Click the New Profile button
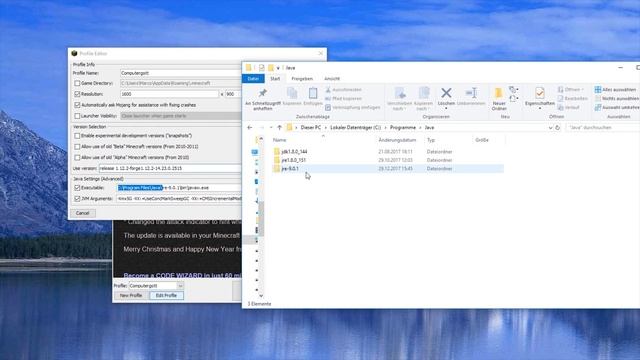Image resolution: width=640 pixels, height=360 pixels. click(x=131, y=296)
